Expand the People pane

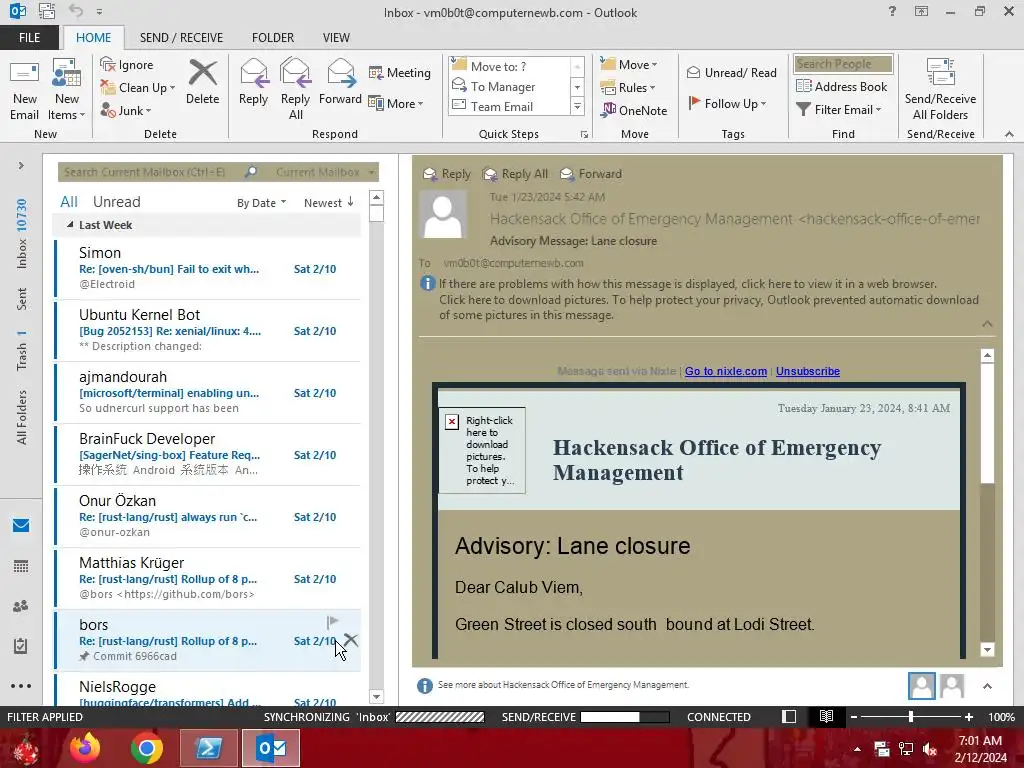click(x=987, y=686)
